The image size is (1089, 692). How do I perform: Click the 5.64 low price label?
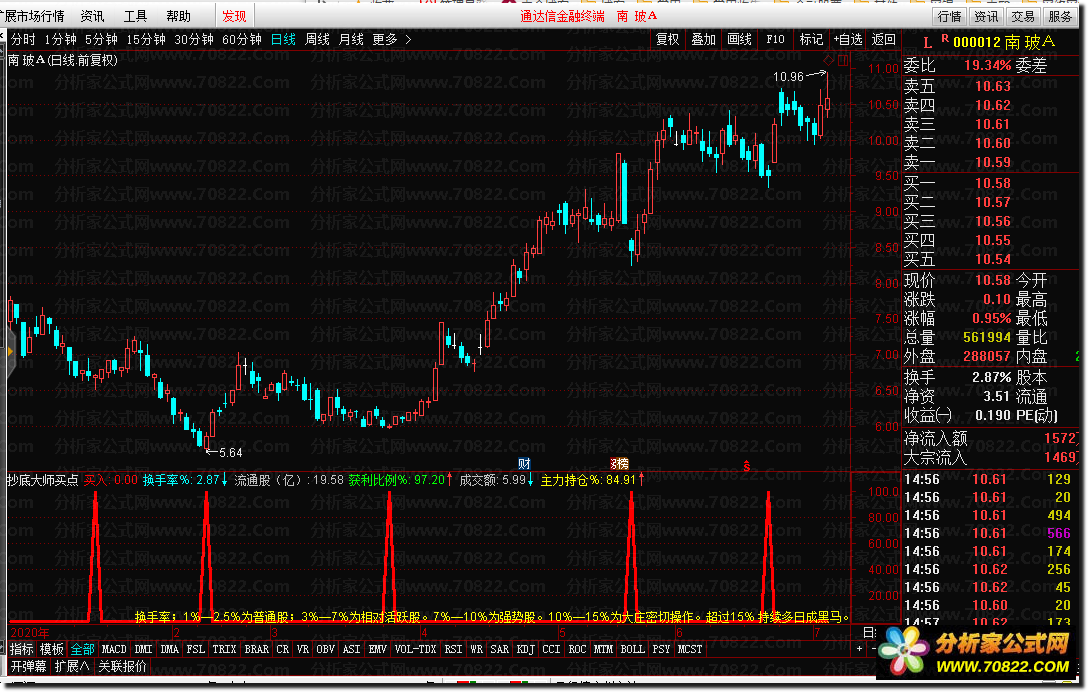point(231,453)
